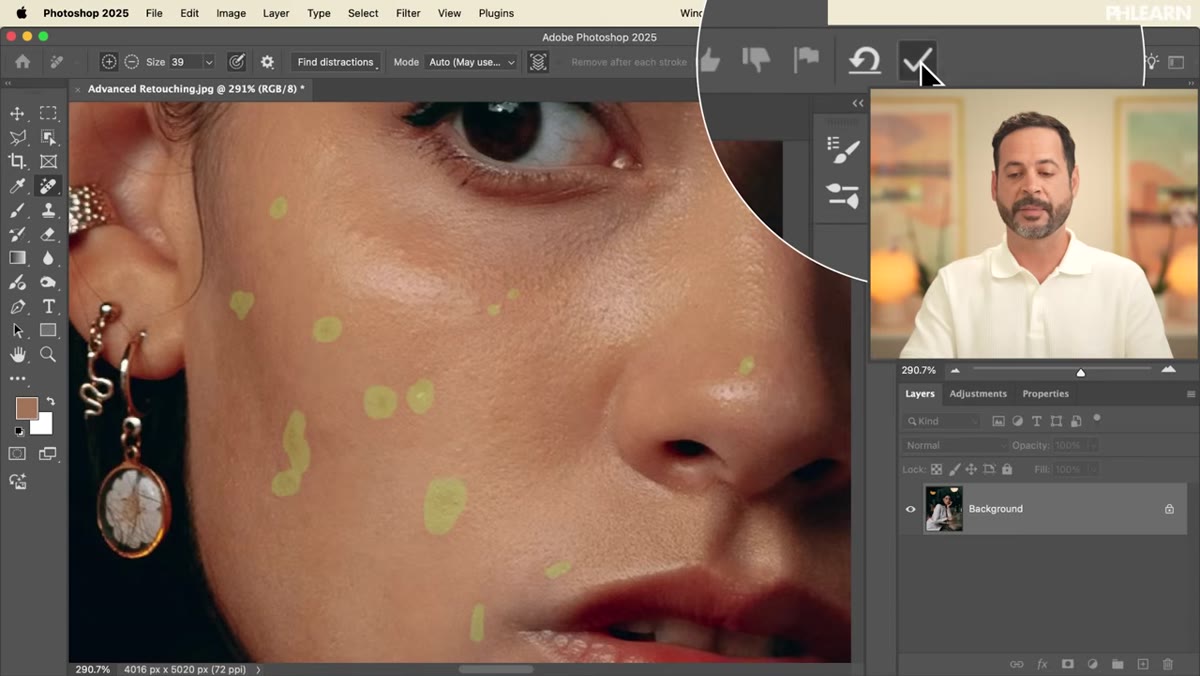Add a layer mask icon
This screenshot has width=1200, height=676.
(1067, 664)
